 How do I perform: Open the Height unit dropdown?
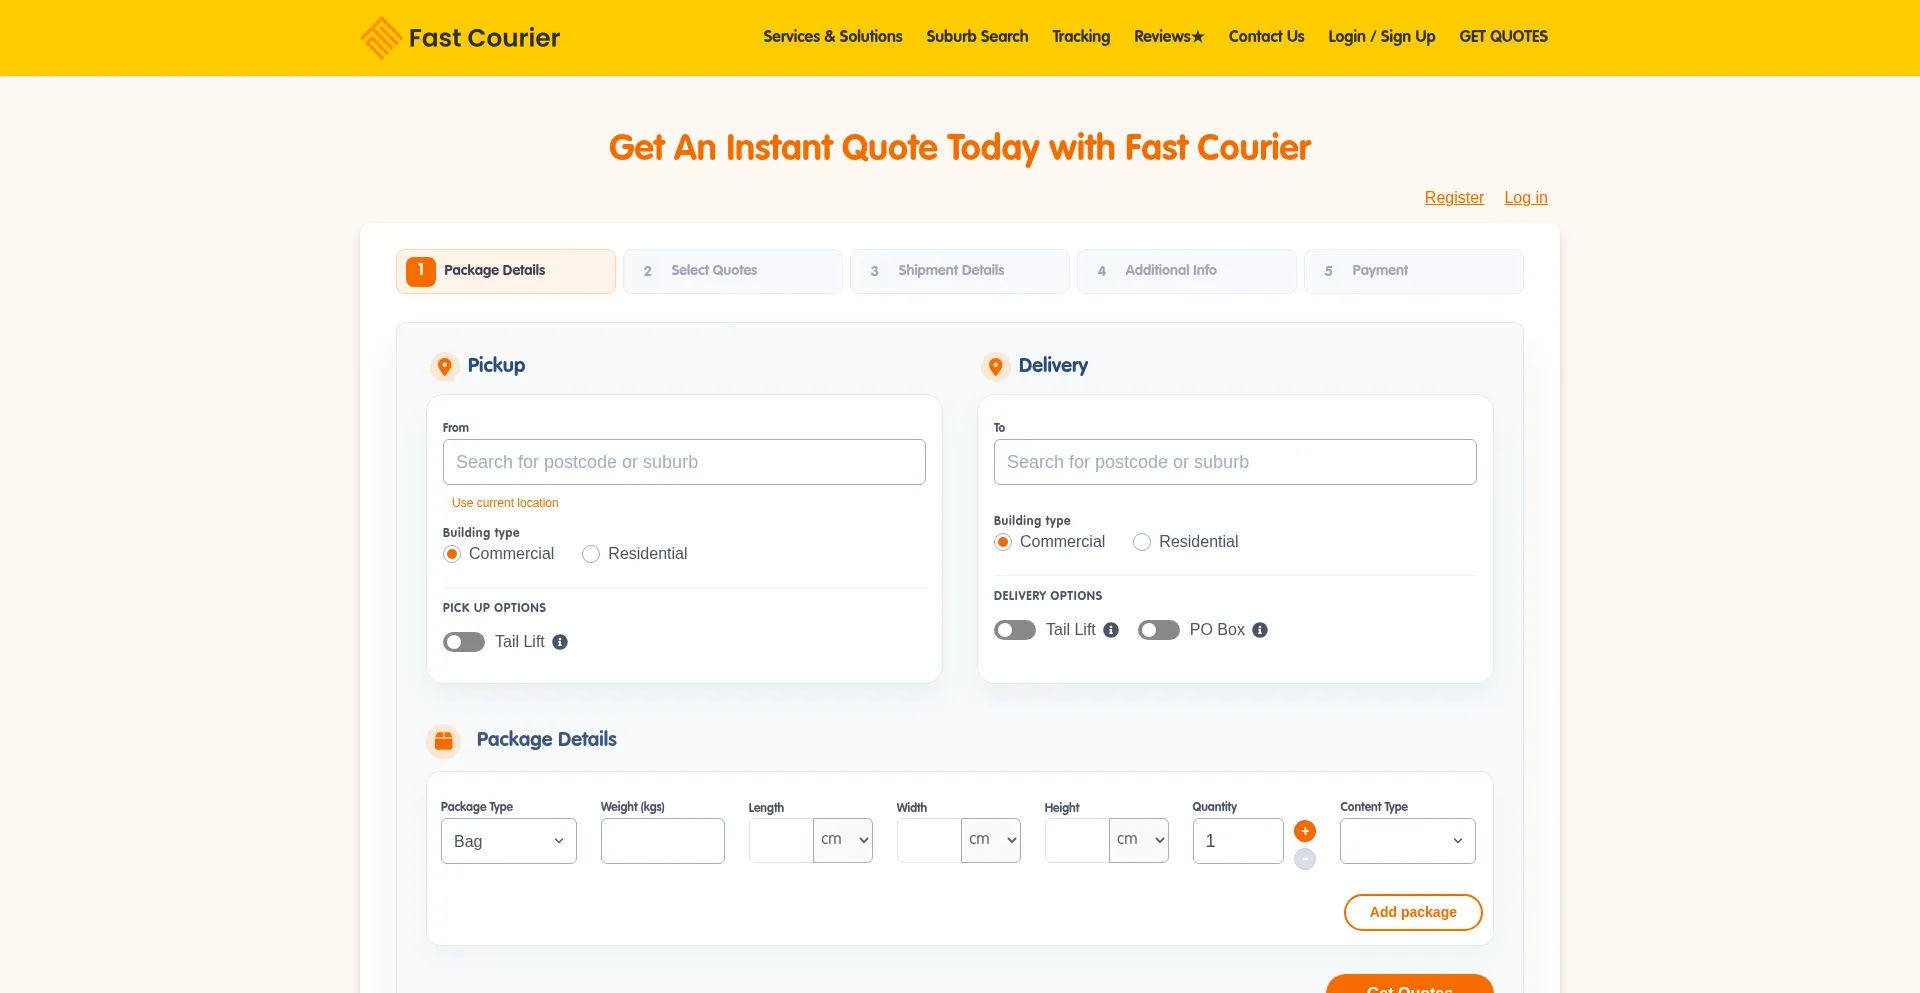coord(1139,840)
